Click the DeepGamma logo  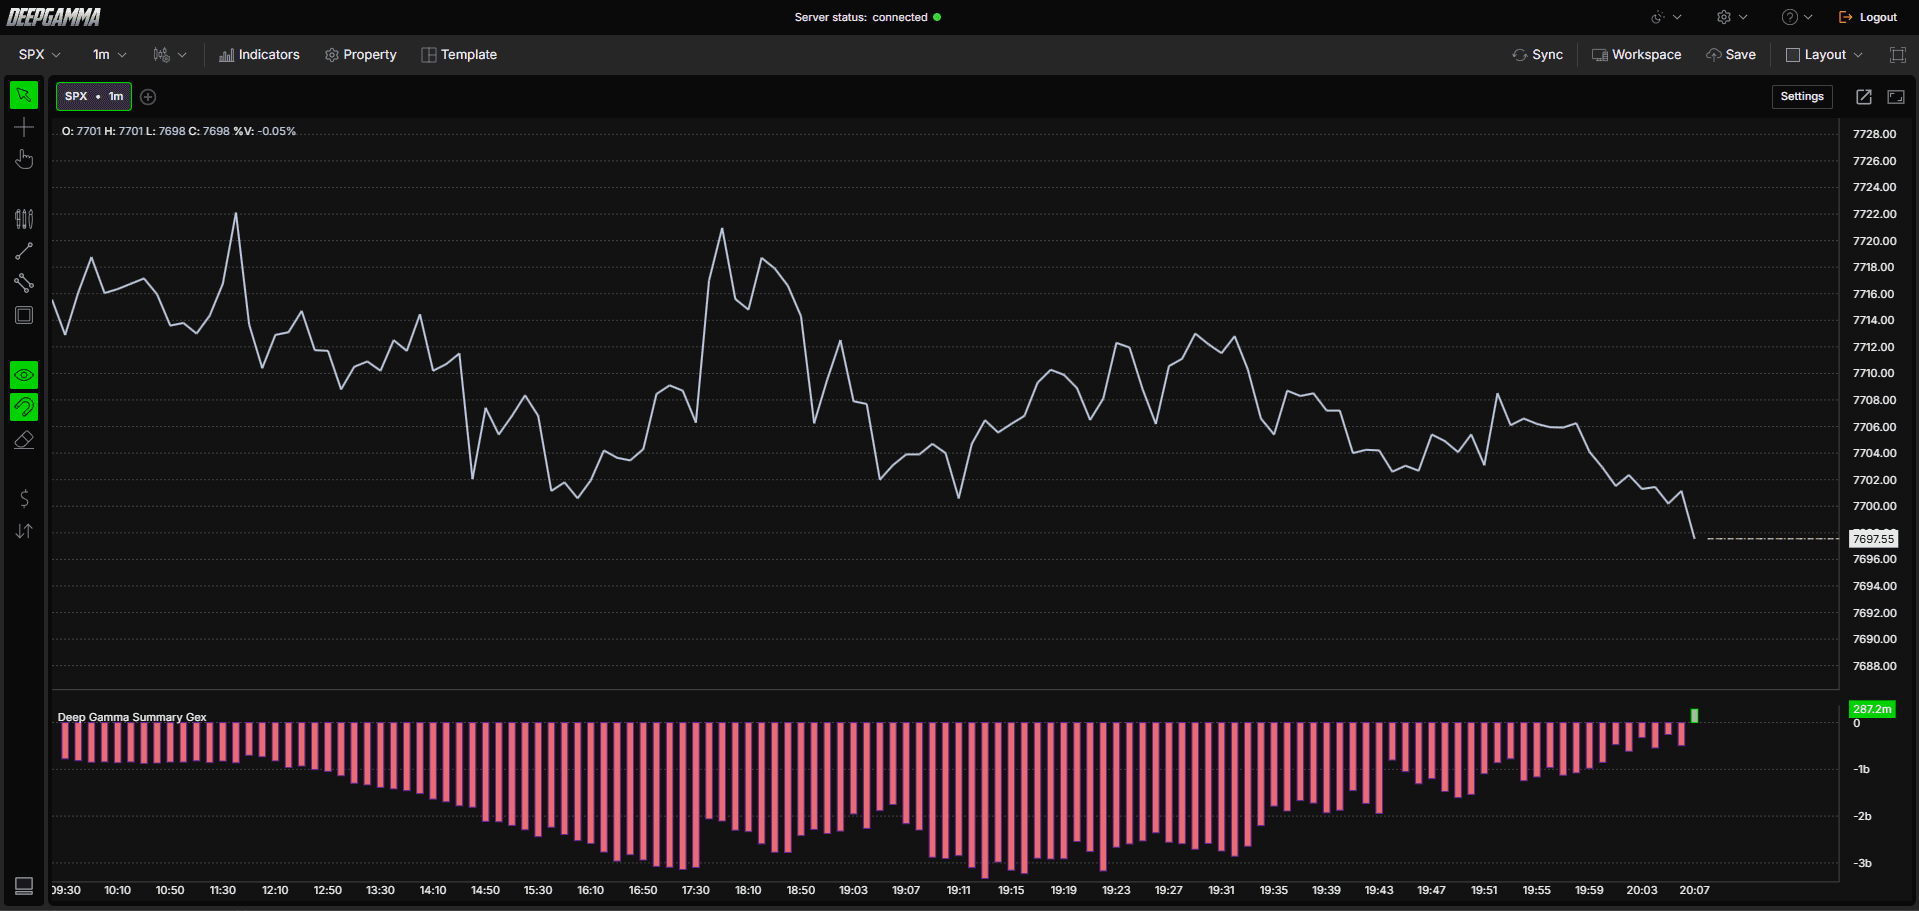point(54,17)
